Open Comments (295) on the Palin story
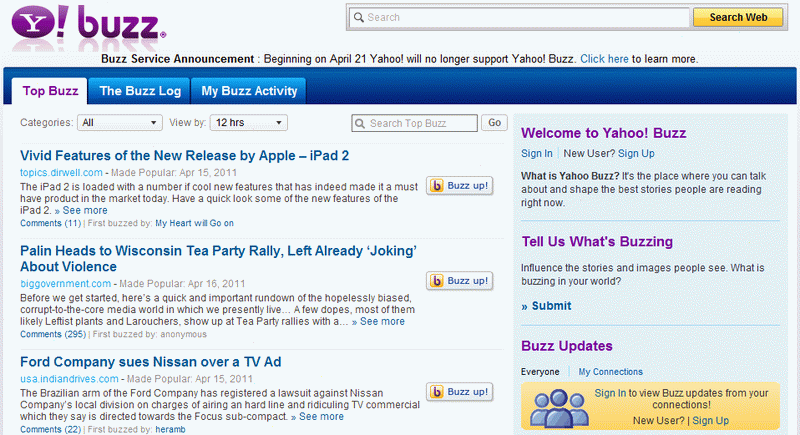 click(53, 335)
